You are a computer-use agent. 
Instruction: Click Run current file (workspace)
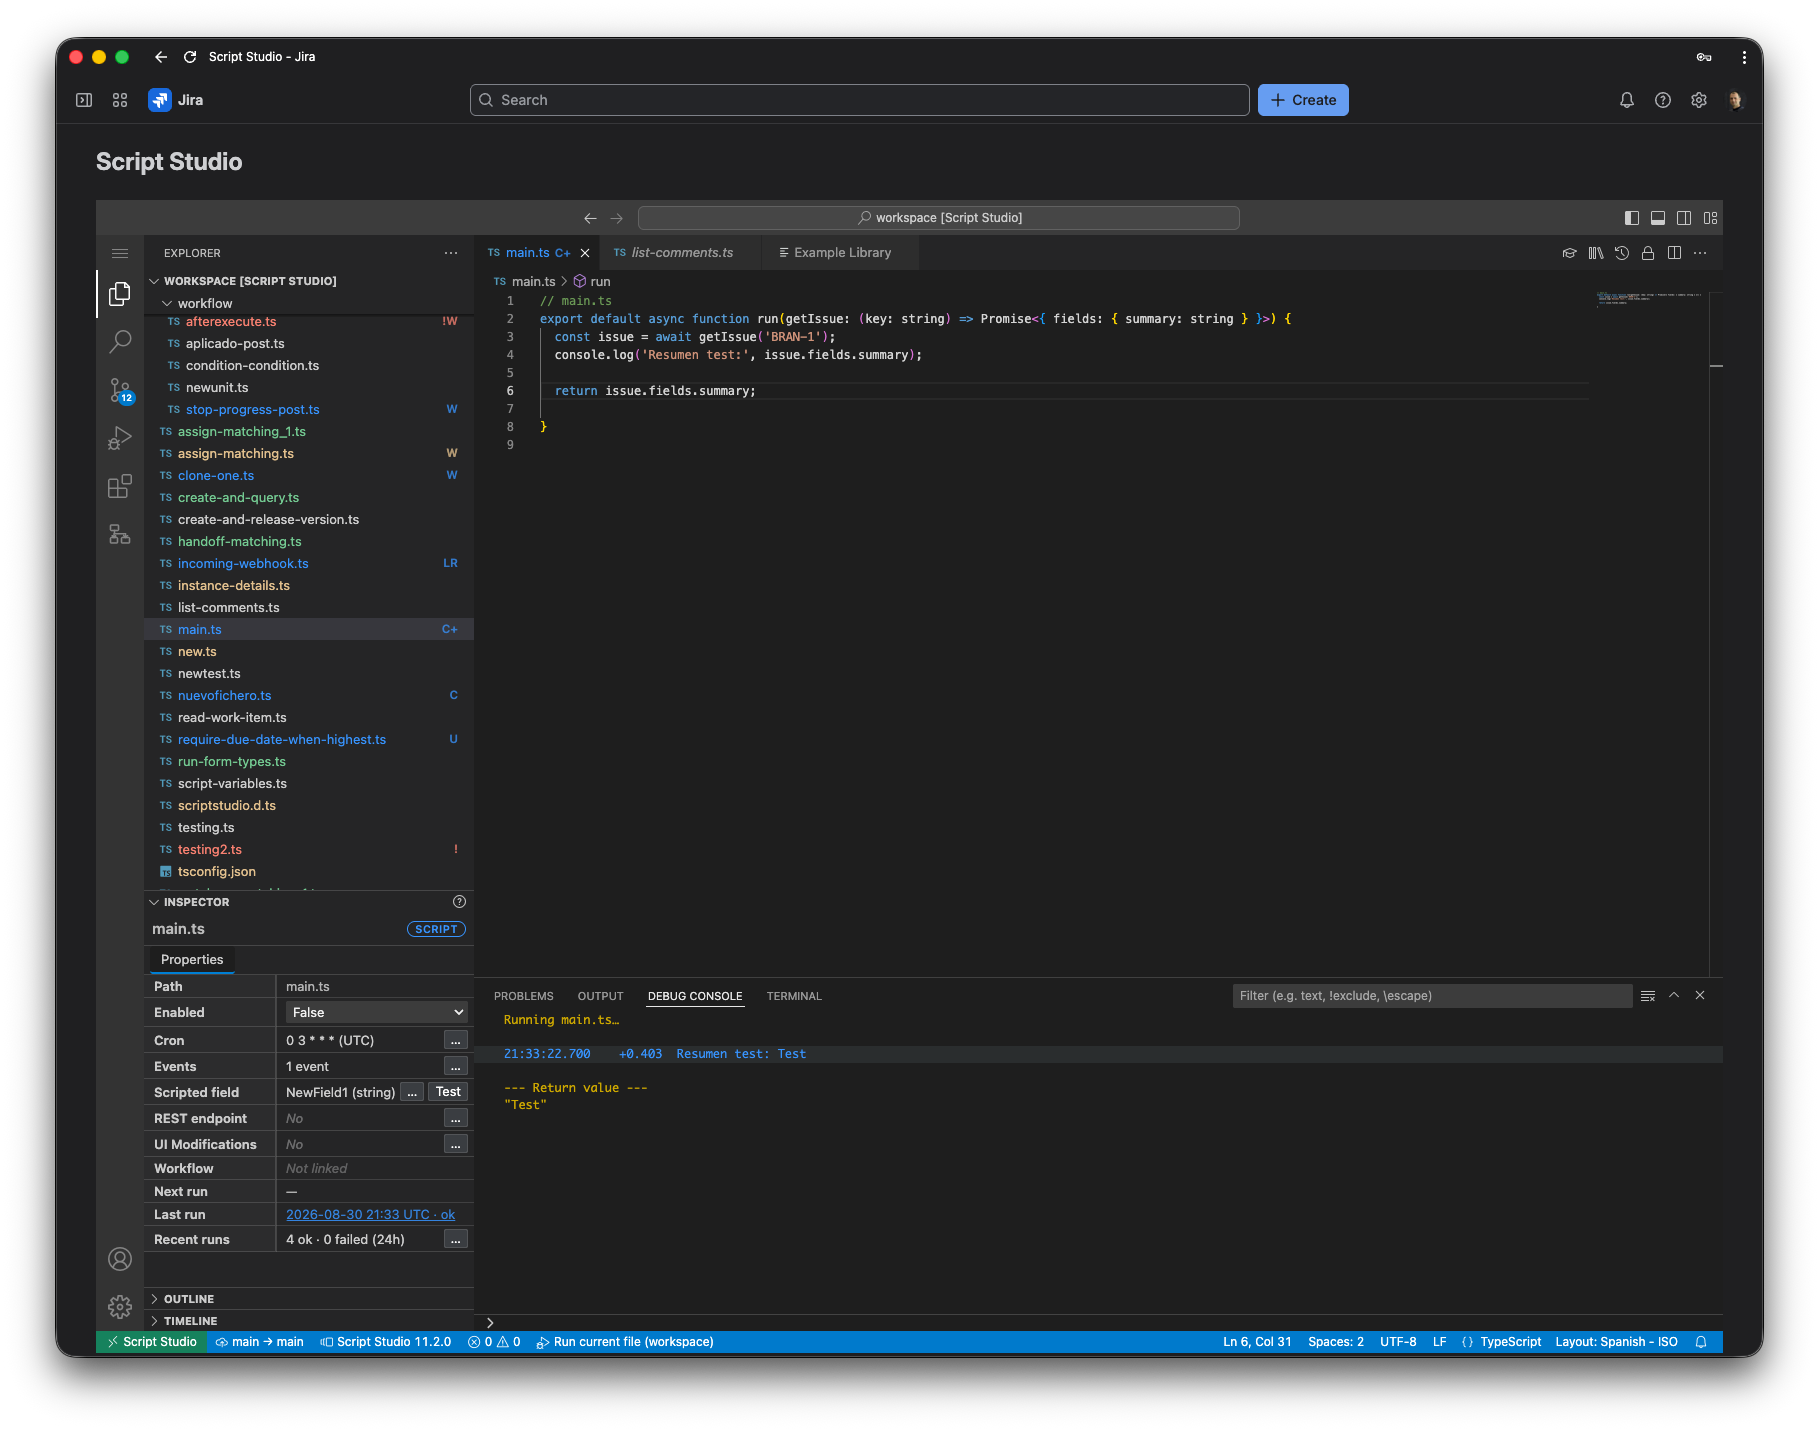(x=625, y=1342)
